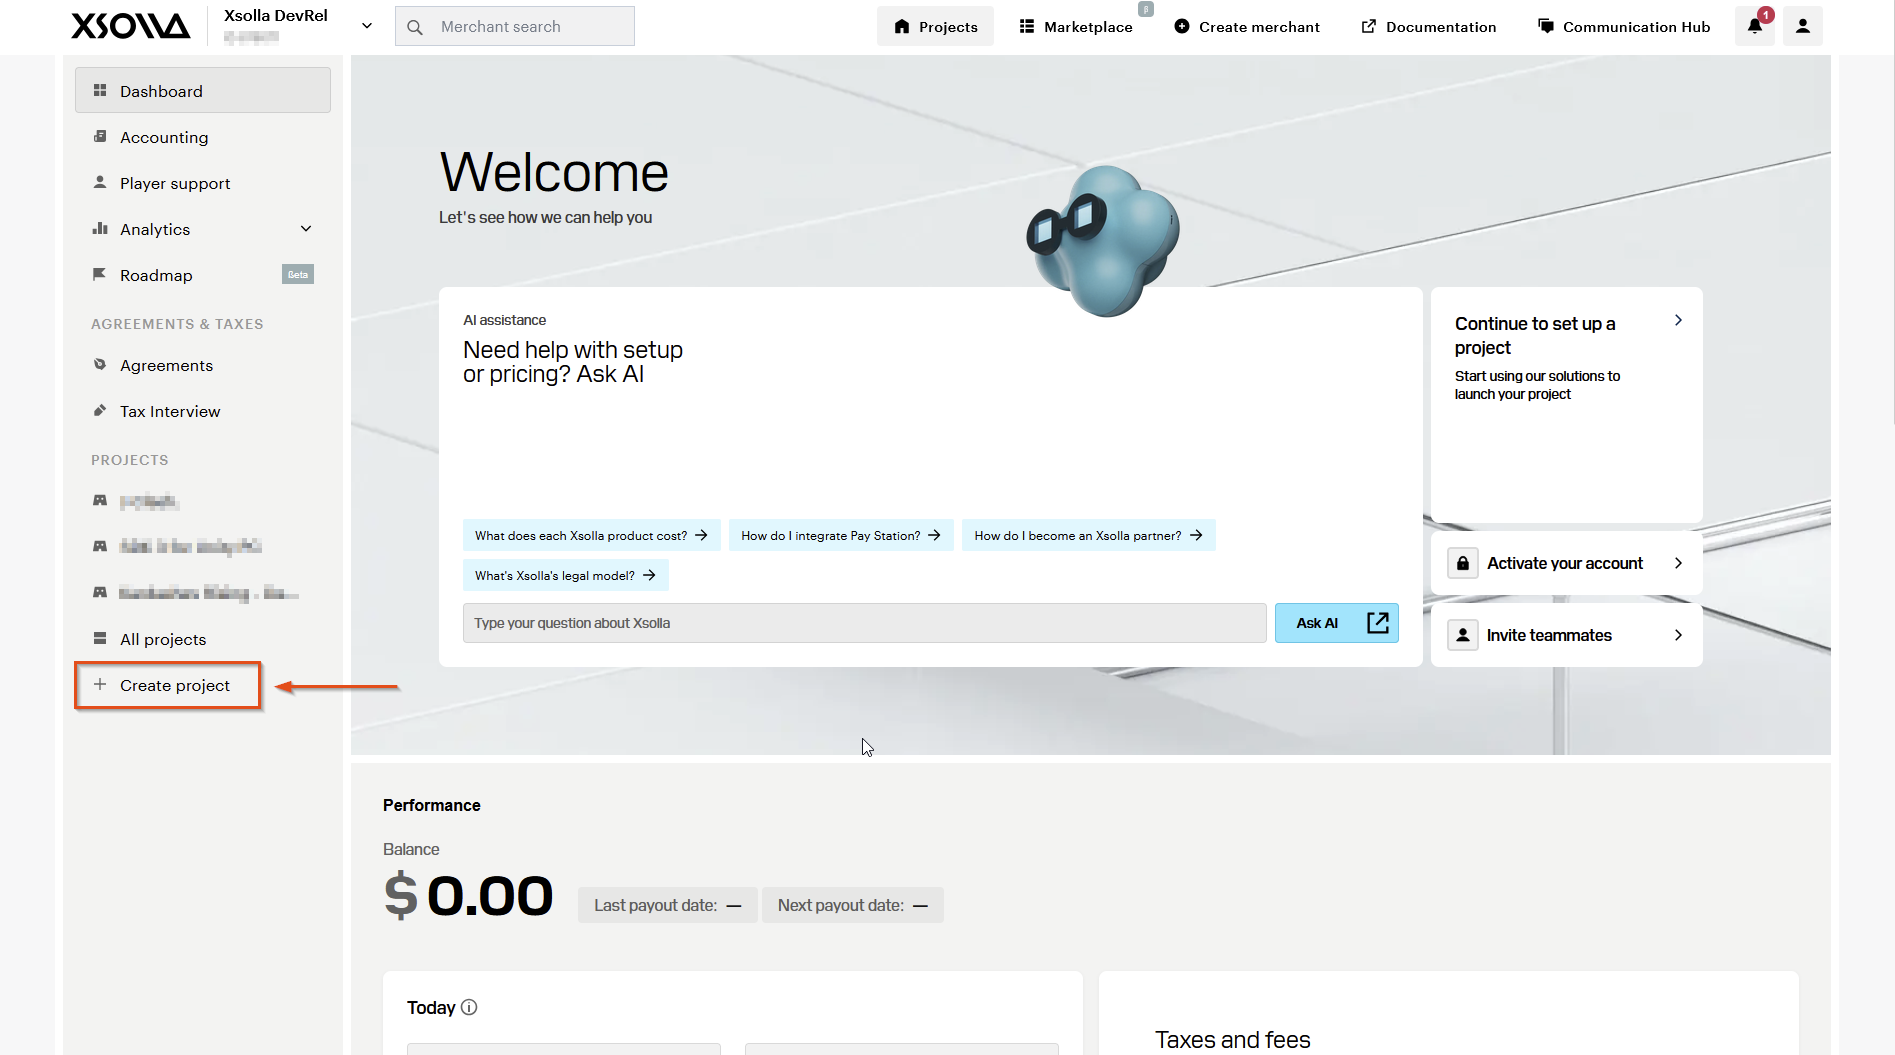Open the Documentation link
1895x1055 pixels.
click(1429, 26)
